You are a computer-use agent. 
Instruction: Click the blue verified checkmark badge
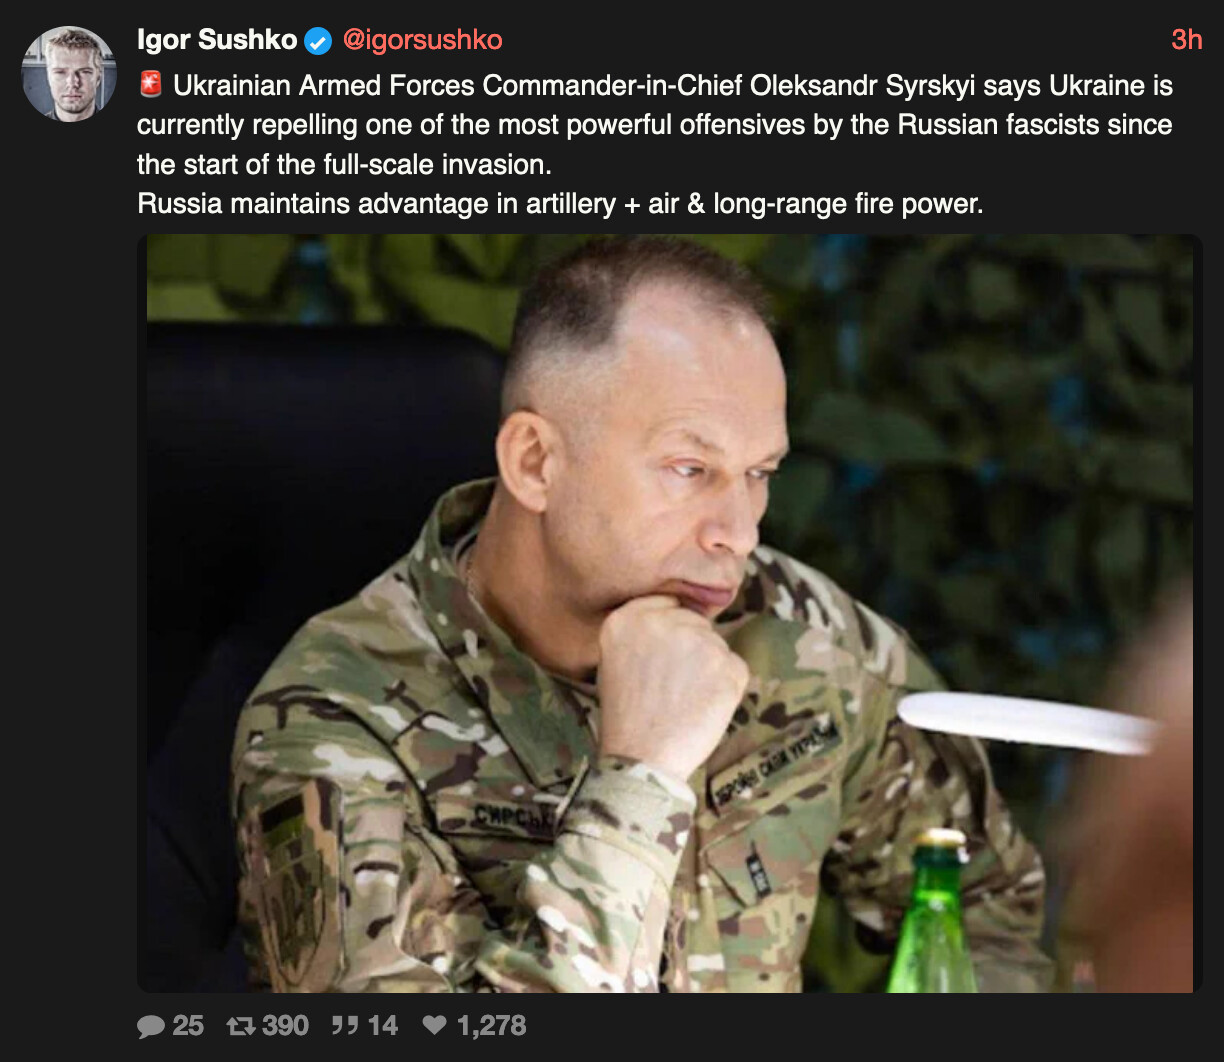click(x=318, y=41)
